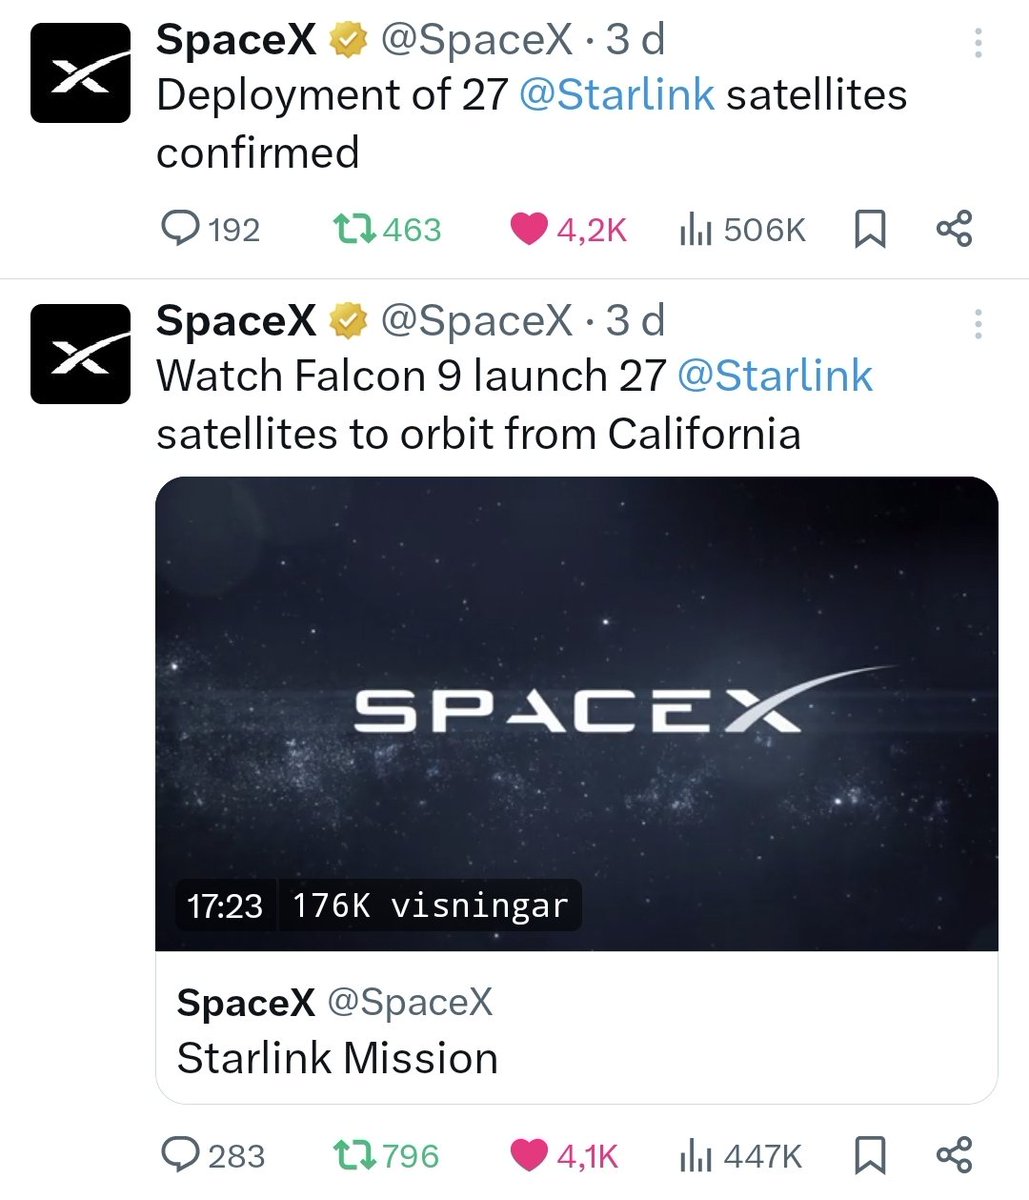The width and height of the screenshot is (1029, 1200).
Task: Share the deployment confirmation tweet
Action: [x=954, y=229]
